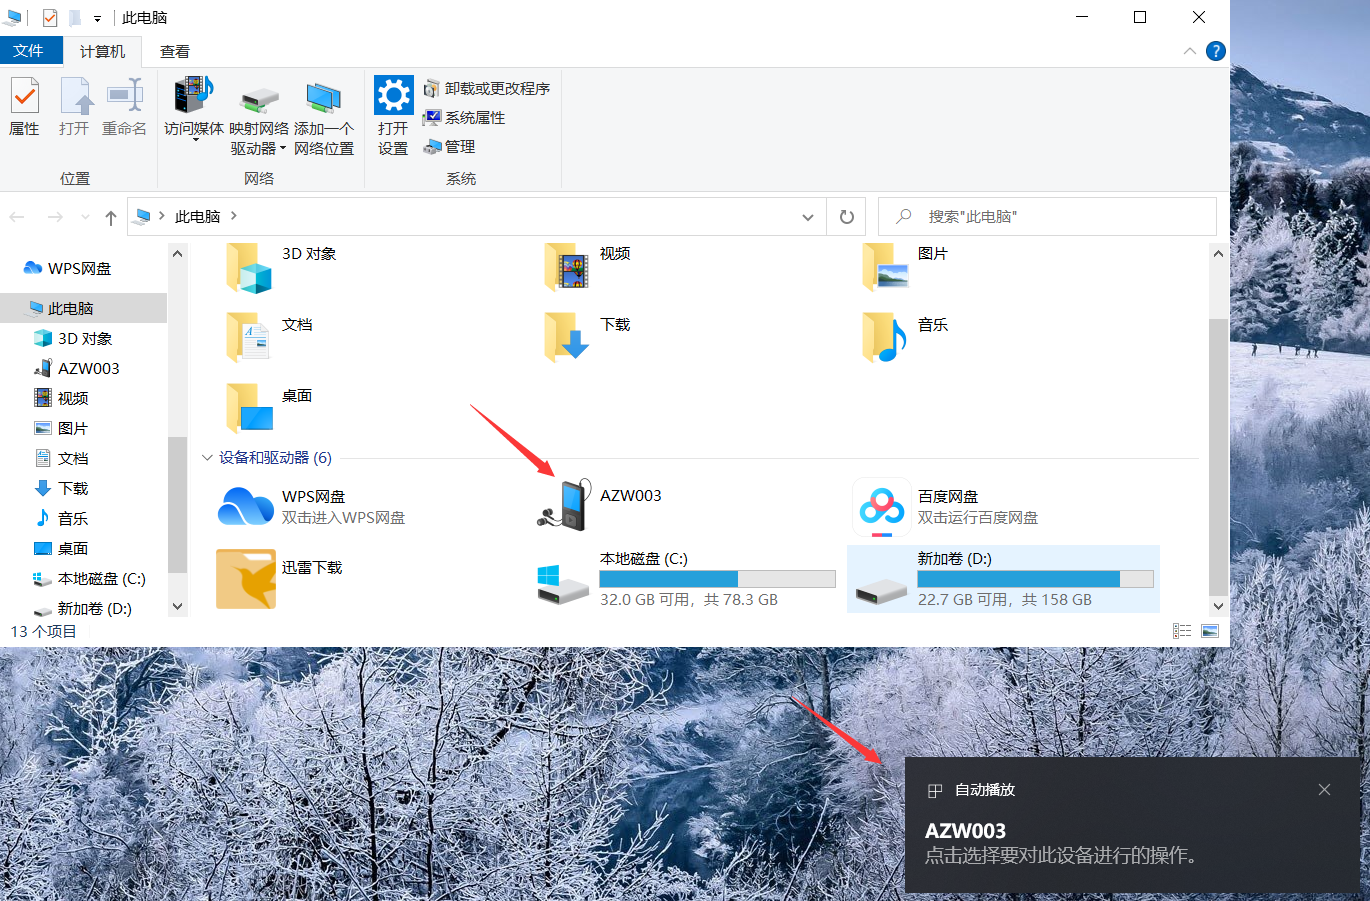The height and width of the screenshot is (901, 1370).
Task: Open 访问媒体 (Access media) dropdown
Action: [x=194, y=108]
